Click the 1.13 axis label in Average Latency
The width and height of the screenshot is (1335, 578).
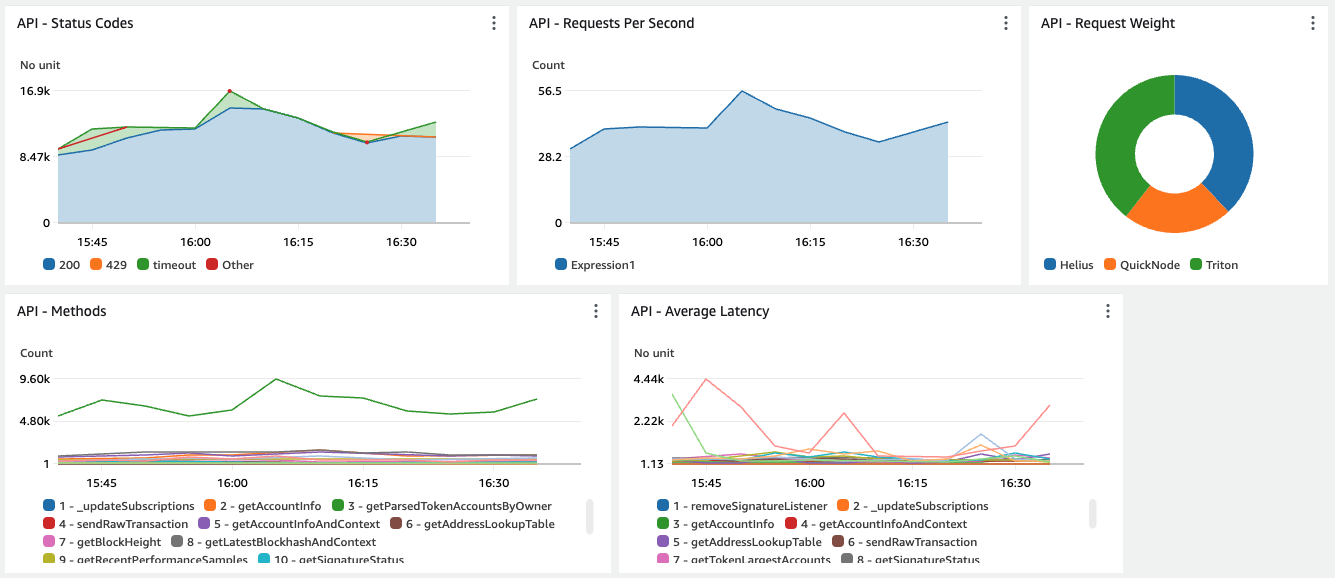point(652,463)
